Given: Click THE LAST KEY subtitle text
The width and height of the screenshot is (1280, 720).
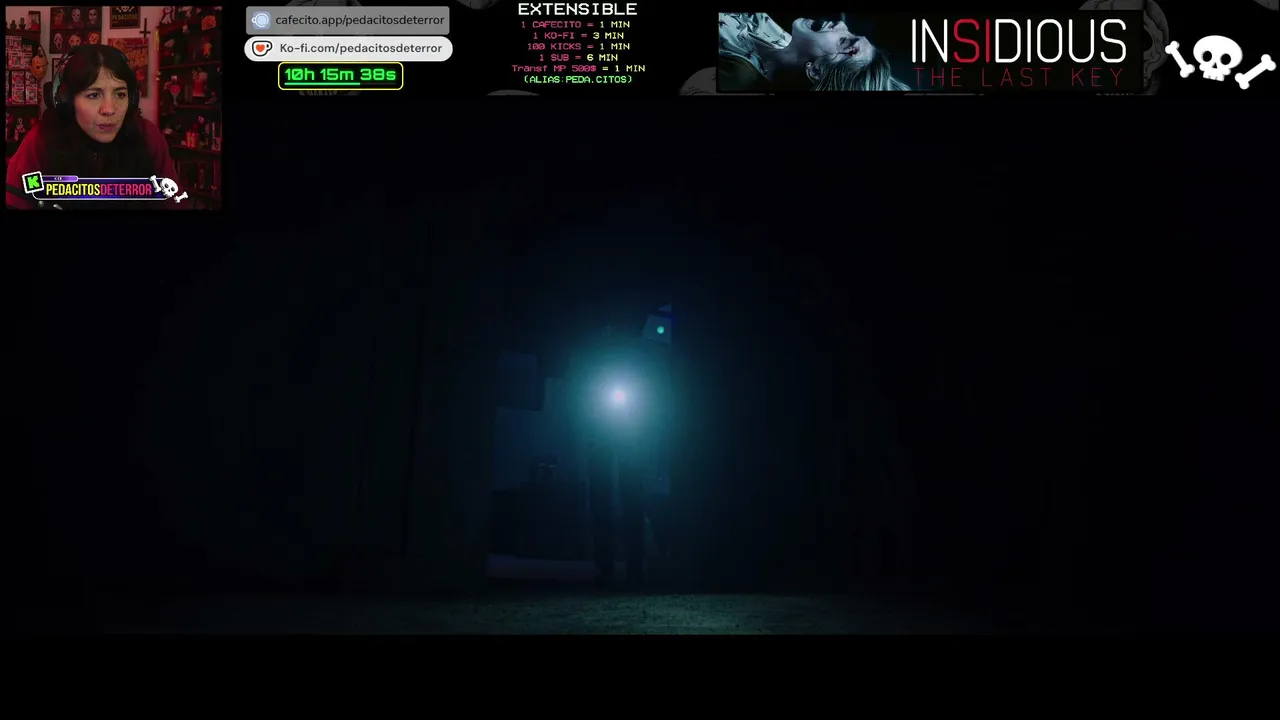Looking at the screenshot, I should point(1019,77).
